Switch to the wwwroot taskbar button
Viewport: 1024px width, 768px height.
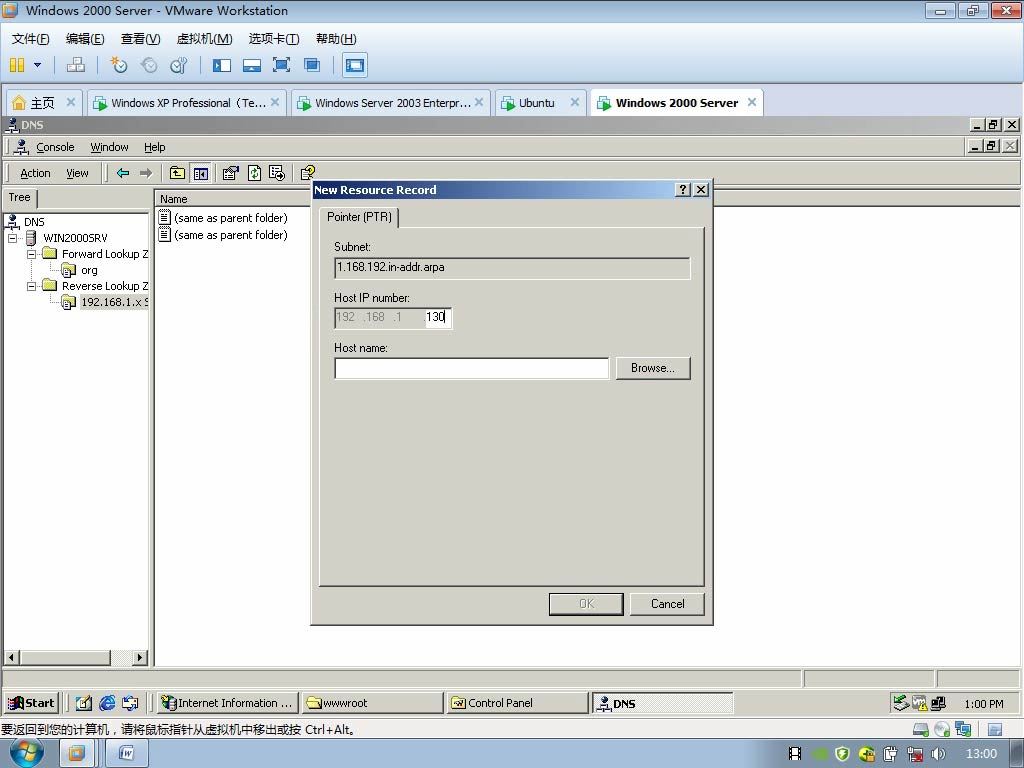tap(373, 703)
